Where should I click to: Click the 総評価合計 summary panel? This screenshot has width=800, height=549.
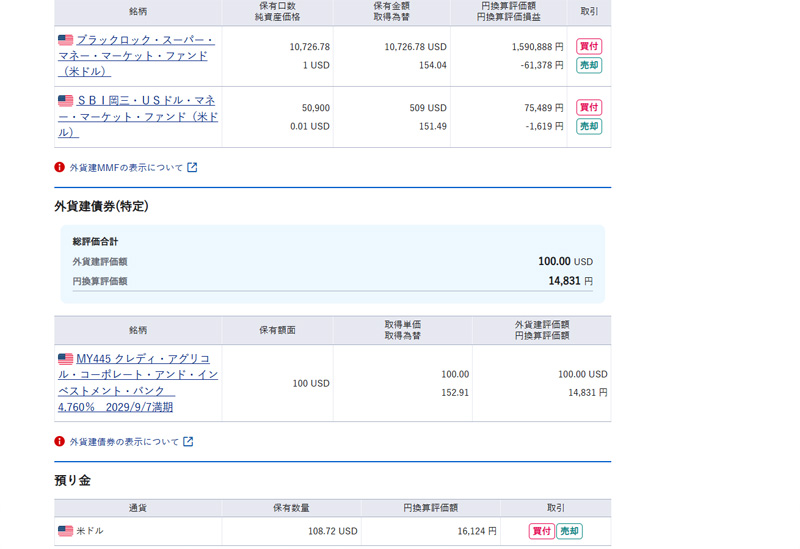[x=332, y=263]
